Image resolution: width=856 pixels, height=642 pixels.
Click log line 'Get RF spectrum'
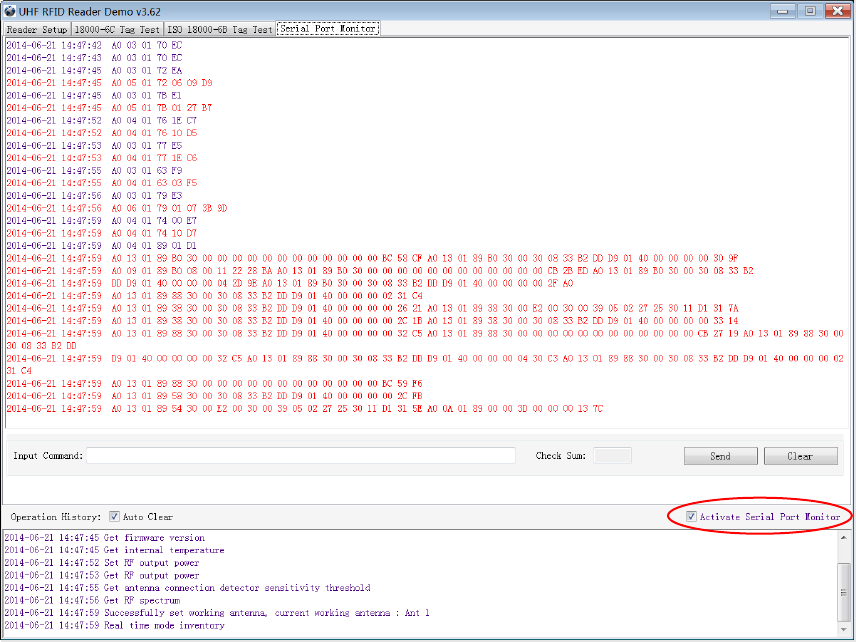pyautogui.click(x=92, y=601)
